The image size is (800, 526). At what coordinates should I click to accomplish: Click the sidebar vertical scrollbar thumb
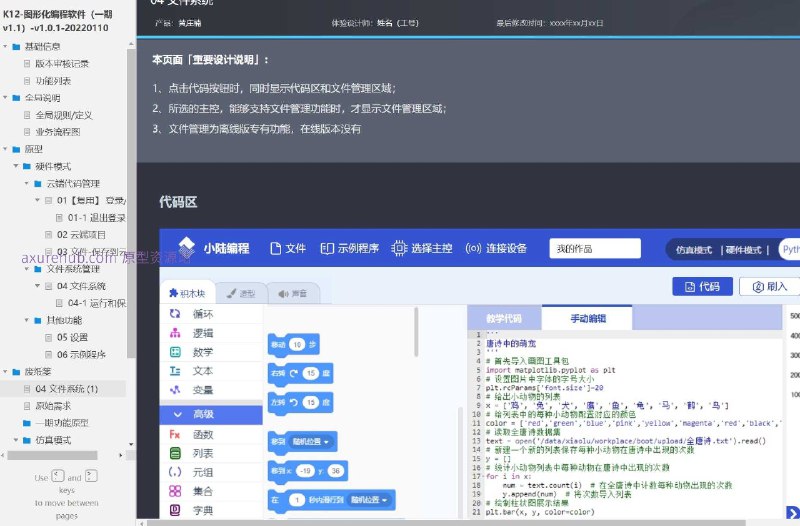point(131,204)
